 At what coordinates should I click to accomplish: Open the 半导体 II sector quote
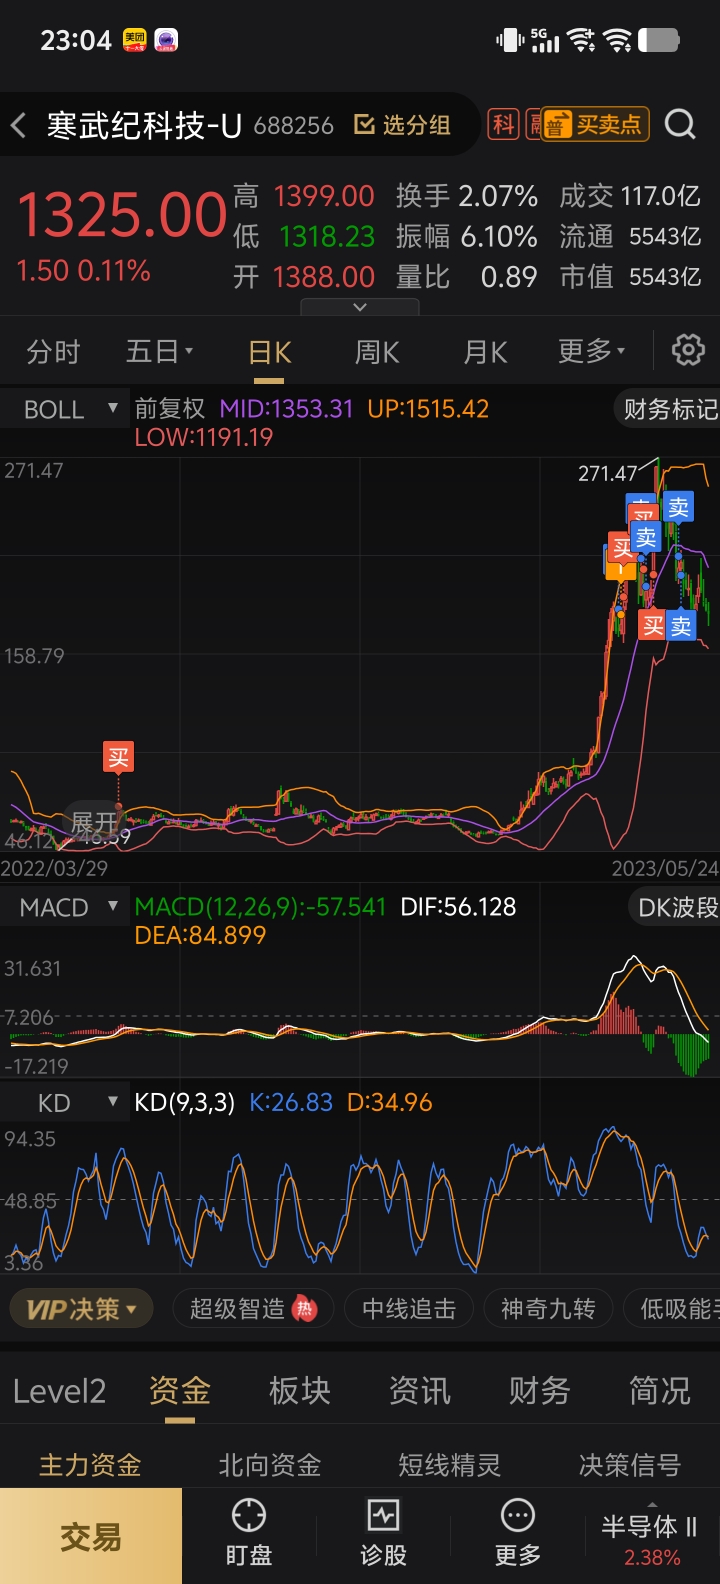650,1539
